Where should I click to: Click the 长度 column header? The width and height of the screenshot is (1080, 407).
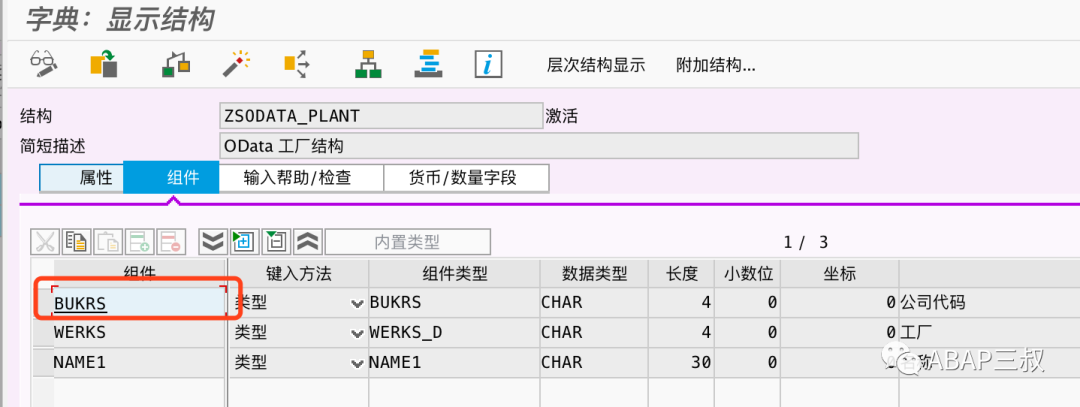point(681,273)
